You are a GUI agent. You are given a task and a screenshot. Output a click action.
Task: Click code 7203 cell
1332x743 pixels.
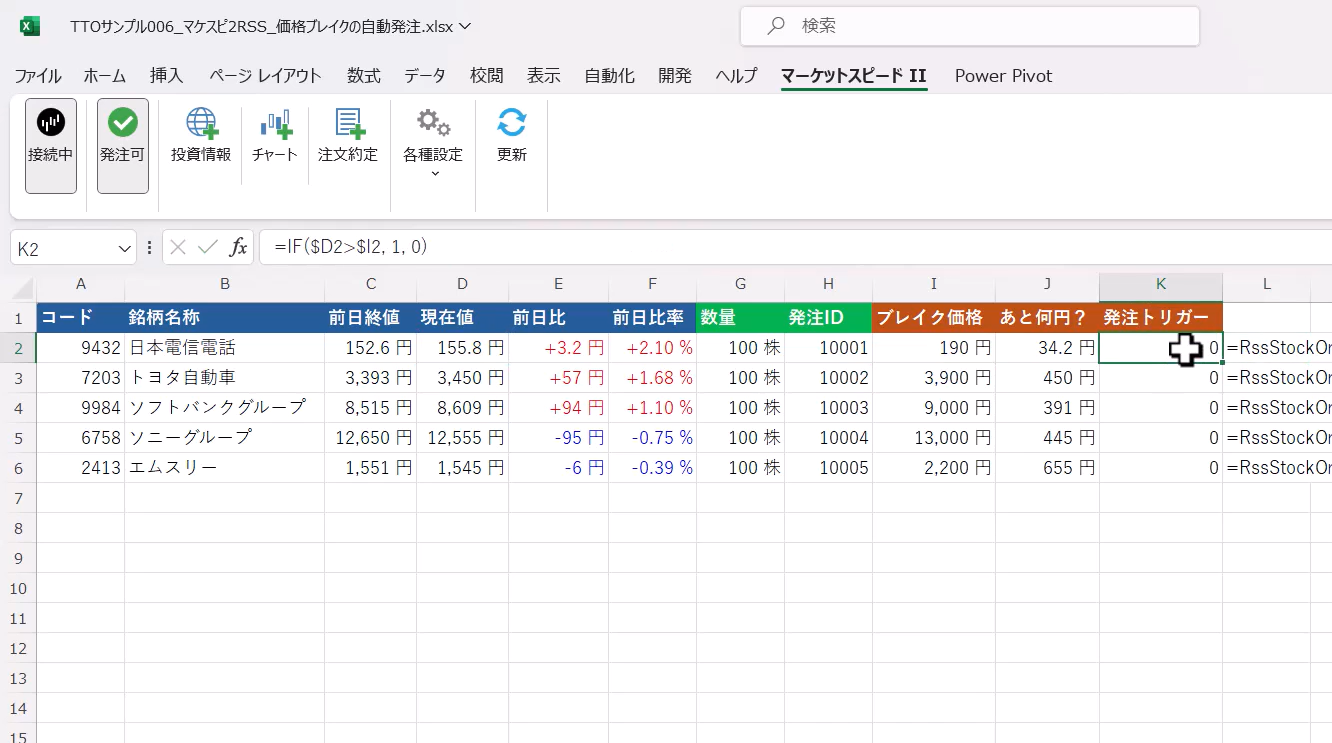point(81,378)
